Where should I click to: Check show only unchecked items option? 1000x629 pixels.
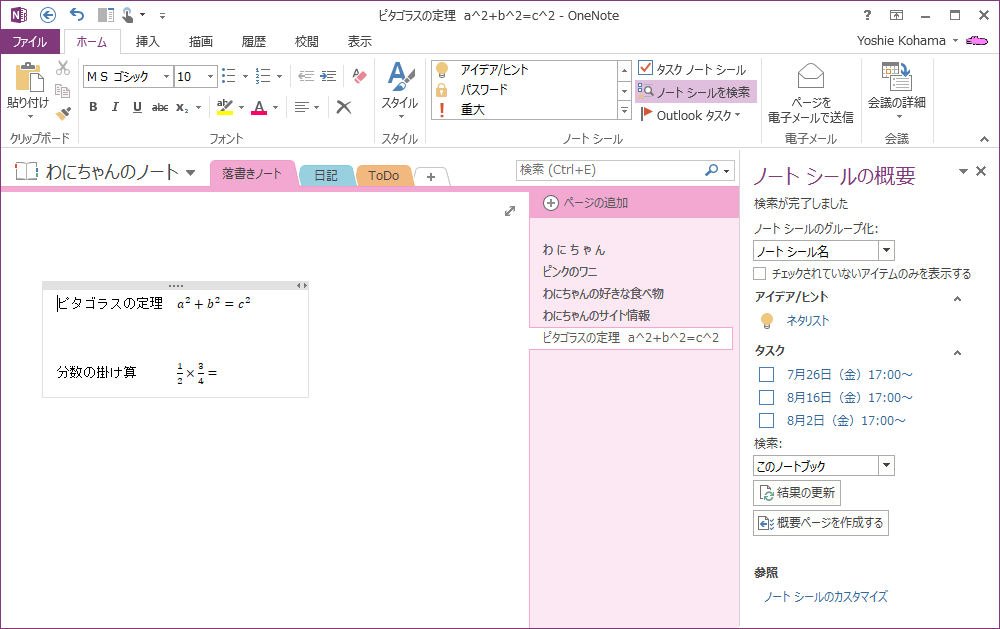(x=760, y=274)
